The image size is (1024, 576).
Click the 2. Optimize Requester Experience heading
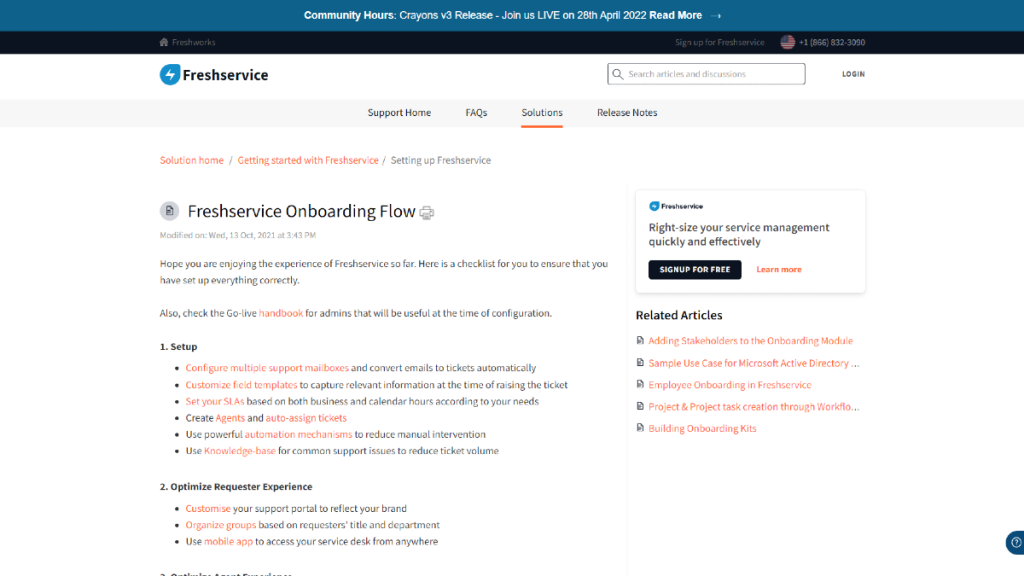236,487
